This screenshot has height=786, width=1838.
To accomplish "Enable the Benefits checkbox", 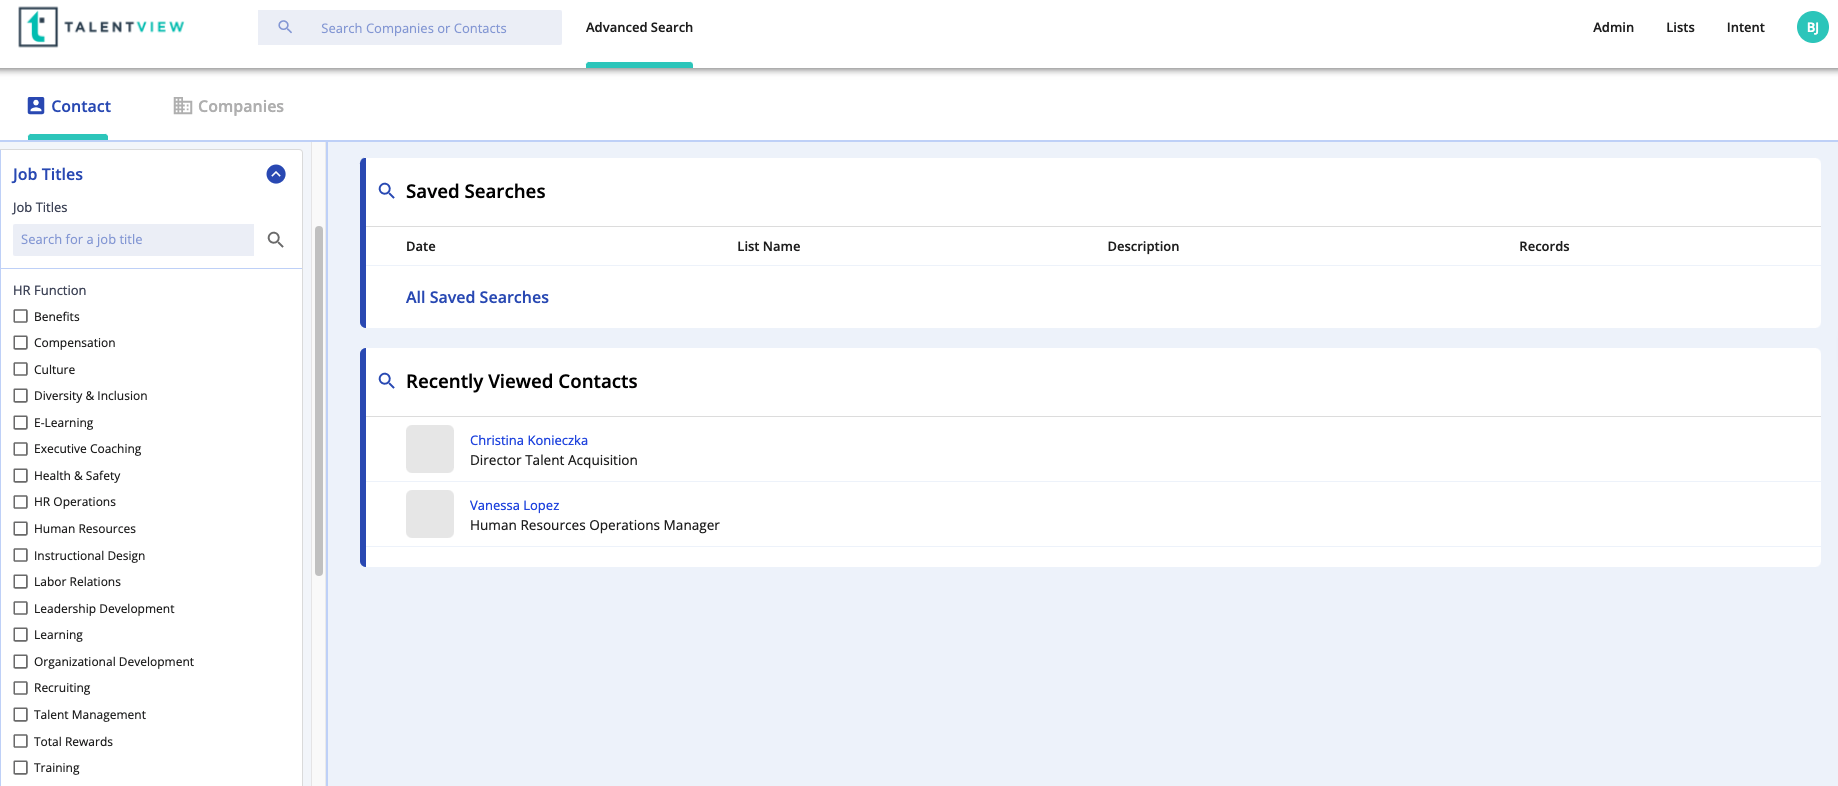I will pos(20,316).
